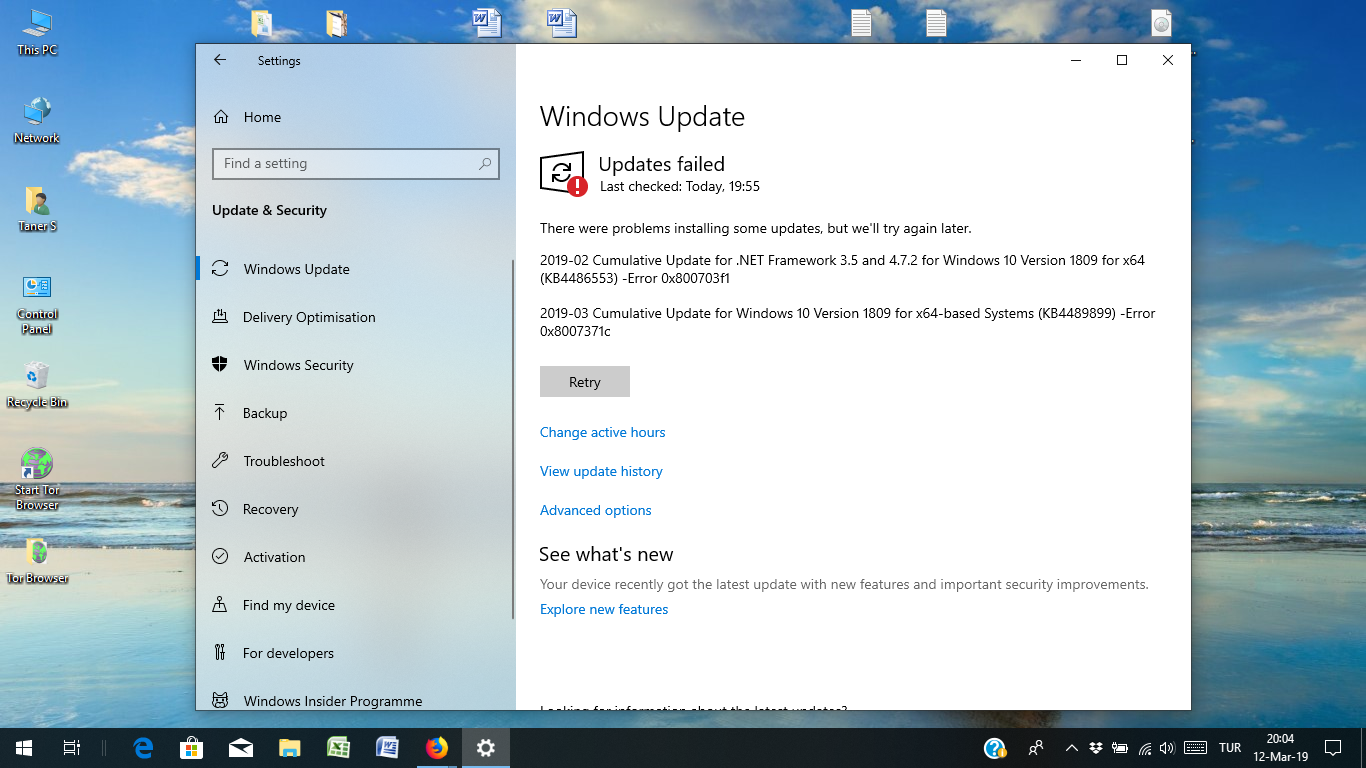The height and width of the screenshot is (768, 1366).
Task: Launch Excel from the taskbar
Action: 338,747
